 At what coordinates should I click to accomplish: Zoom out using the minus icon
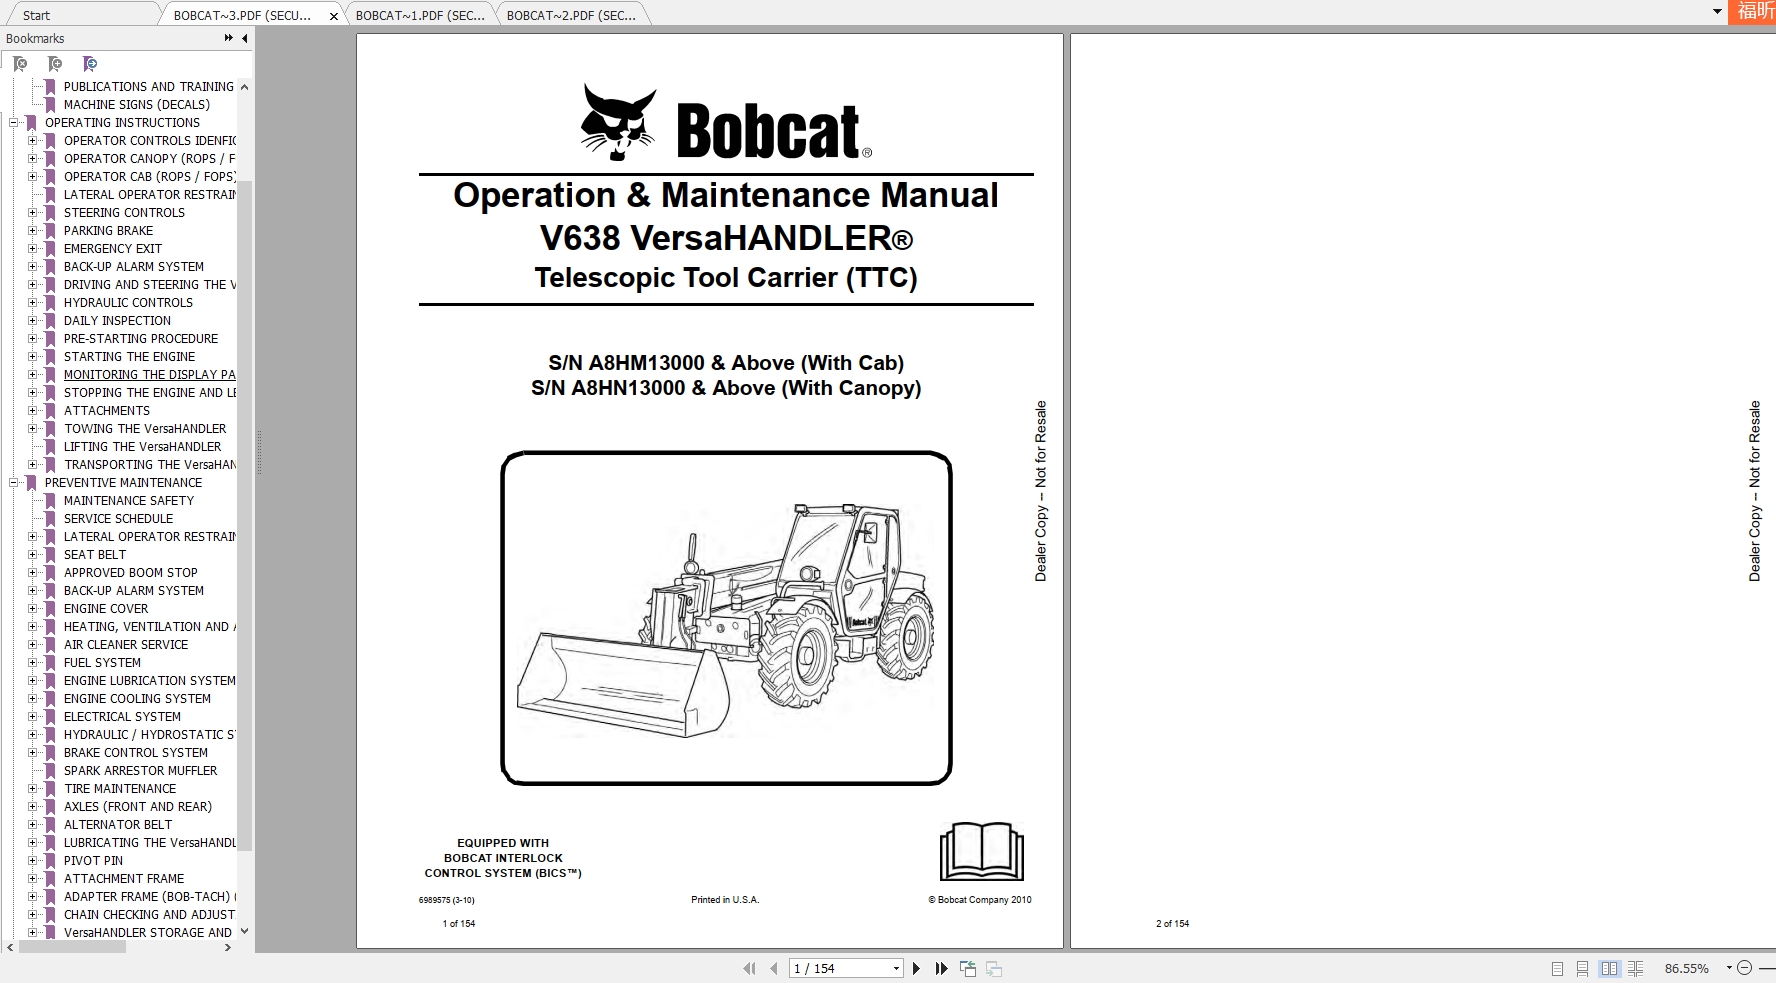click(x=1745, y=968)
